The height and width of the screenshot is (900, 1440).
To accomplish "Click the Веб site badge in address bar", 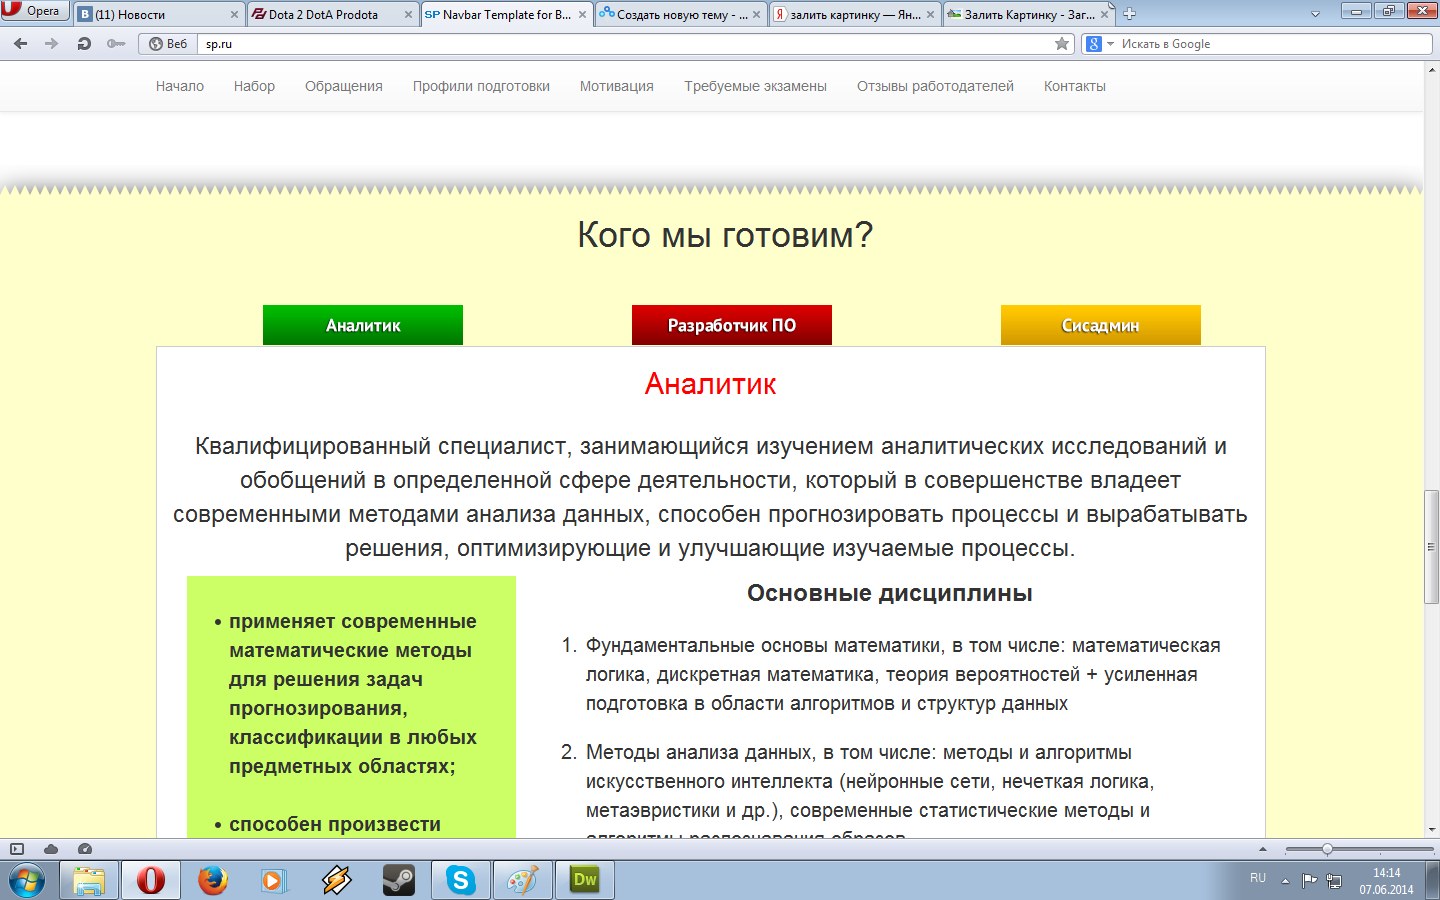I will [168, 44].
